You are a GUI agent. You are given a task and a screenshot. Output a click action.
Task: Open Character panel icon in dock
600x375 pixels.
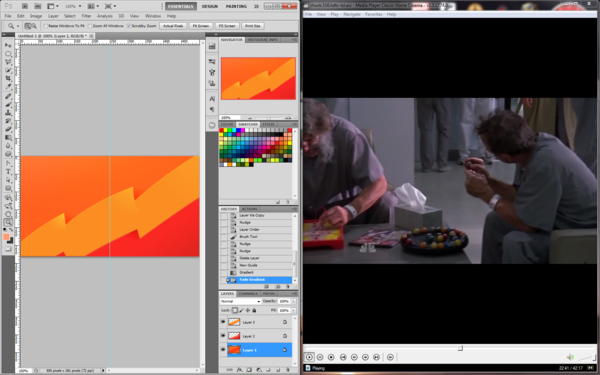coord(212,99)
